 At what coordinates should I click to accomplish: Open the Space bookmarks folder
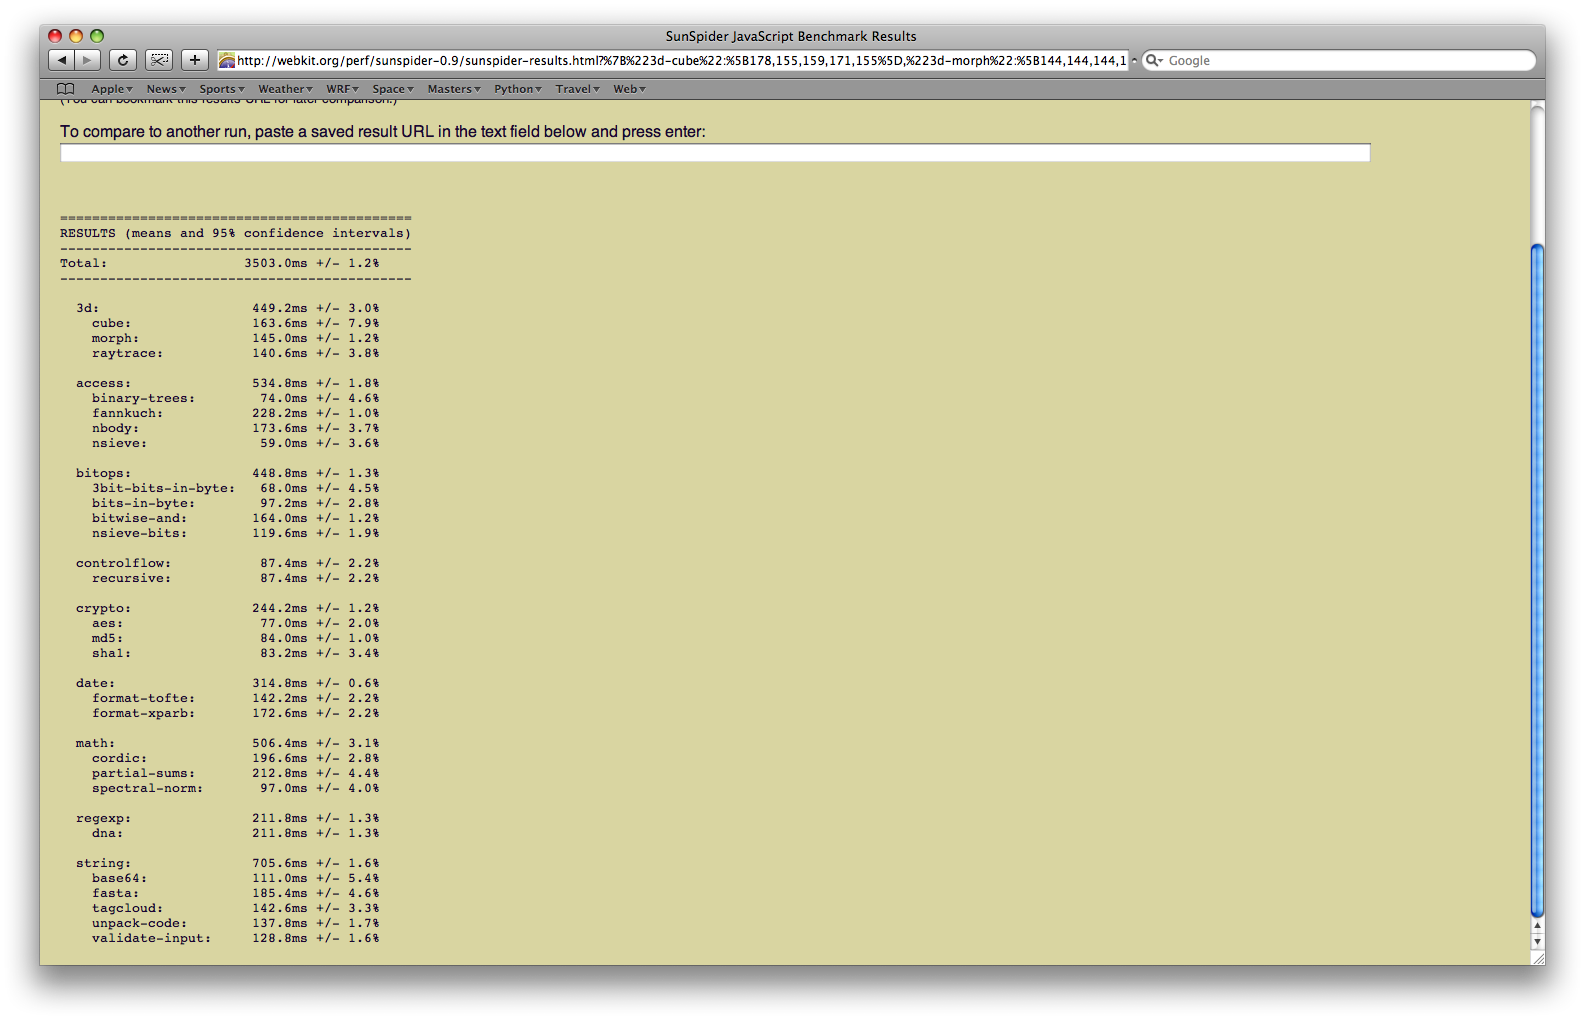pyautogui.click(x=393, y=89)
